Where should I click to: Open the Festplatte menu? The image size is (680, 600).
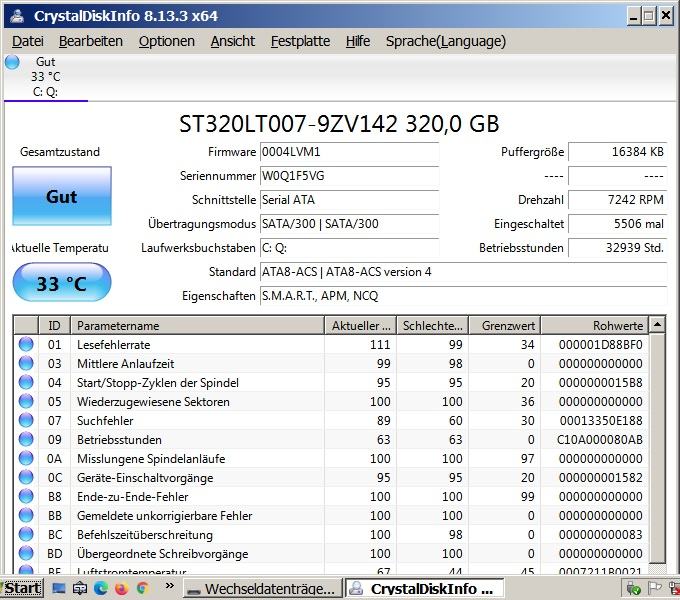click(x=300, y=41)
